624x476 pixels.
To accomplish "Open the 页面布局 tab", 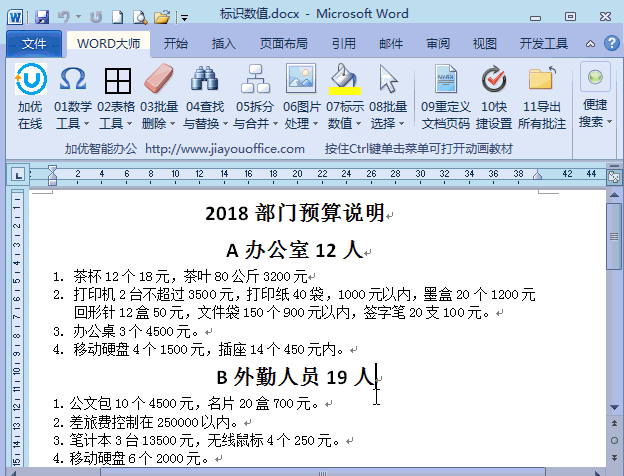I will pyautogui.click(x=284, y=43).
